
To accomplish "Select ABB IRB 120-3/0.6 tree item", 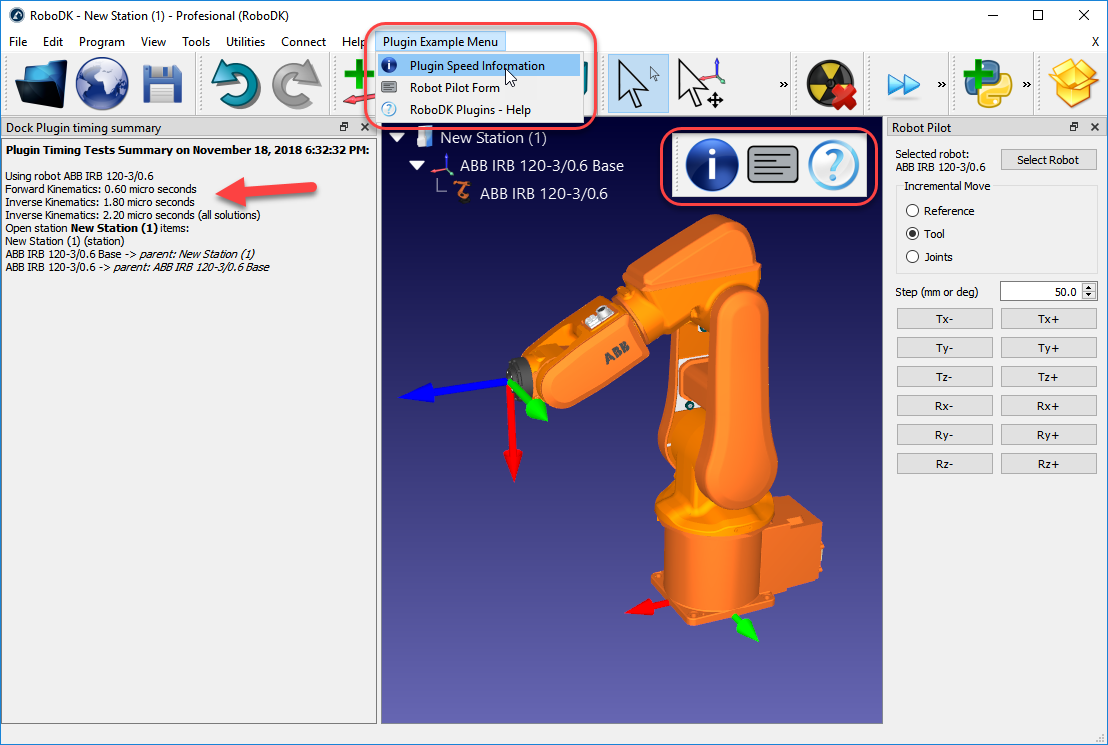I will click(543, 193).
